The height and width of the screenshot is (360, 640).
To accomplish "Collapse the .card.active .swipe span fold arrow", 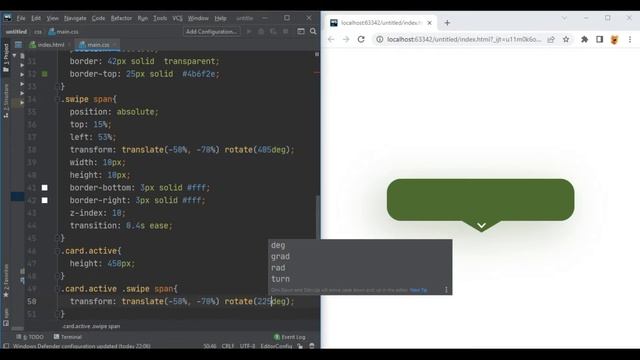I will click(58, 289).
